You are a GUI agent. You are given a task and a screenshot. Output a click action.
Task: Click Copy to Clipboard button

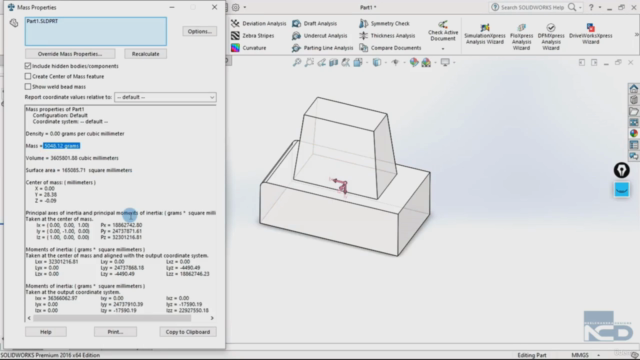click(x=188, y=332)
